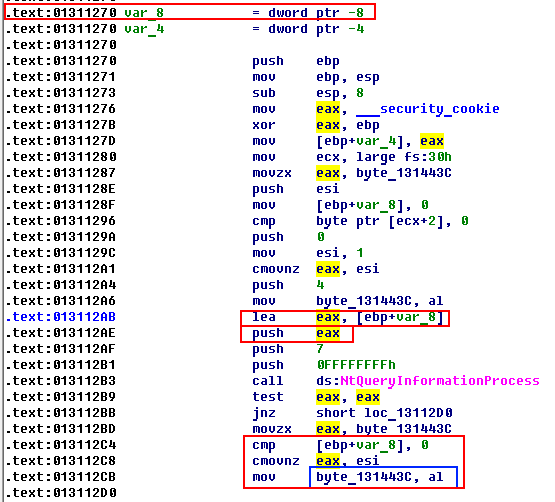Click the 'ebp, esp' operands
Viewport: 555px width, 502px height.
348,77
